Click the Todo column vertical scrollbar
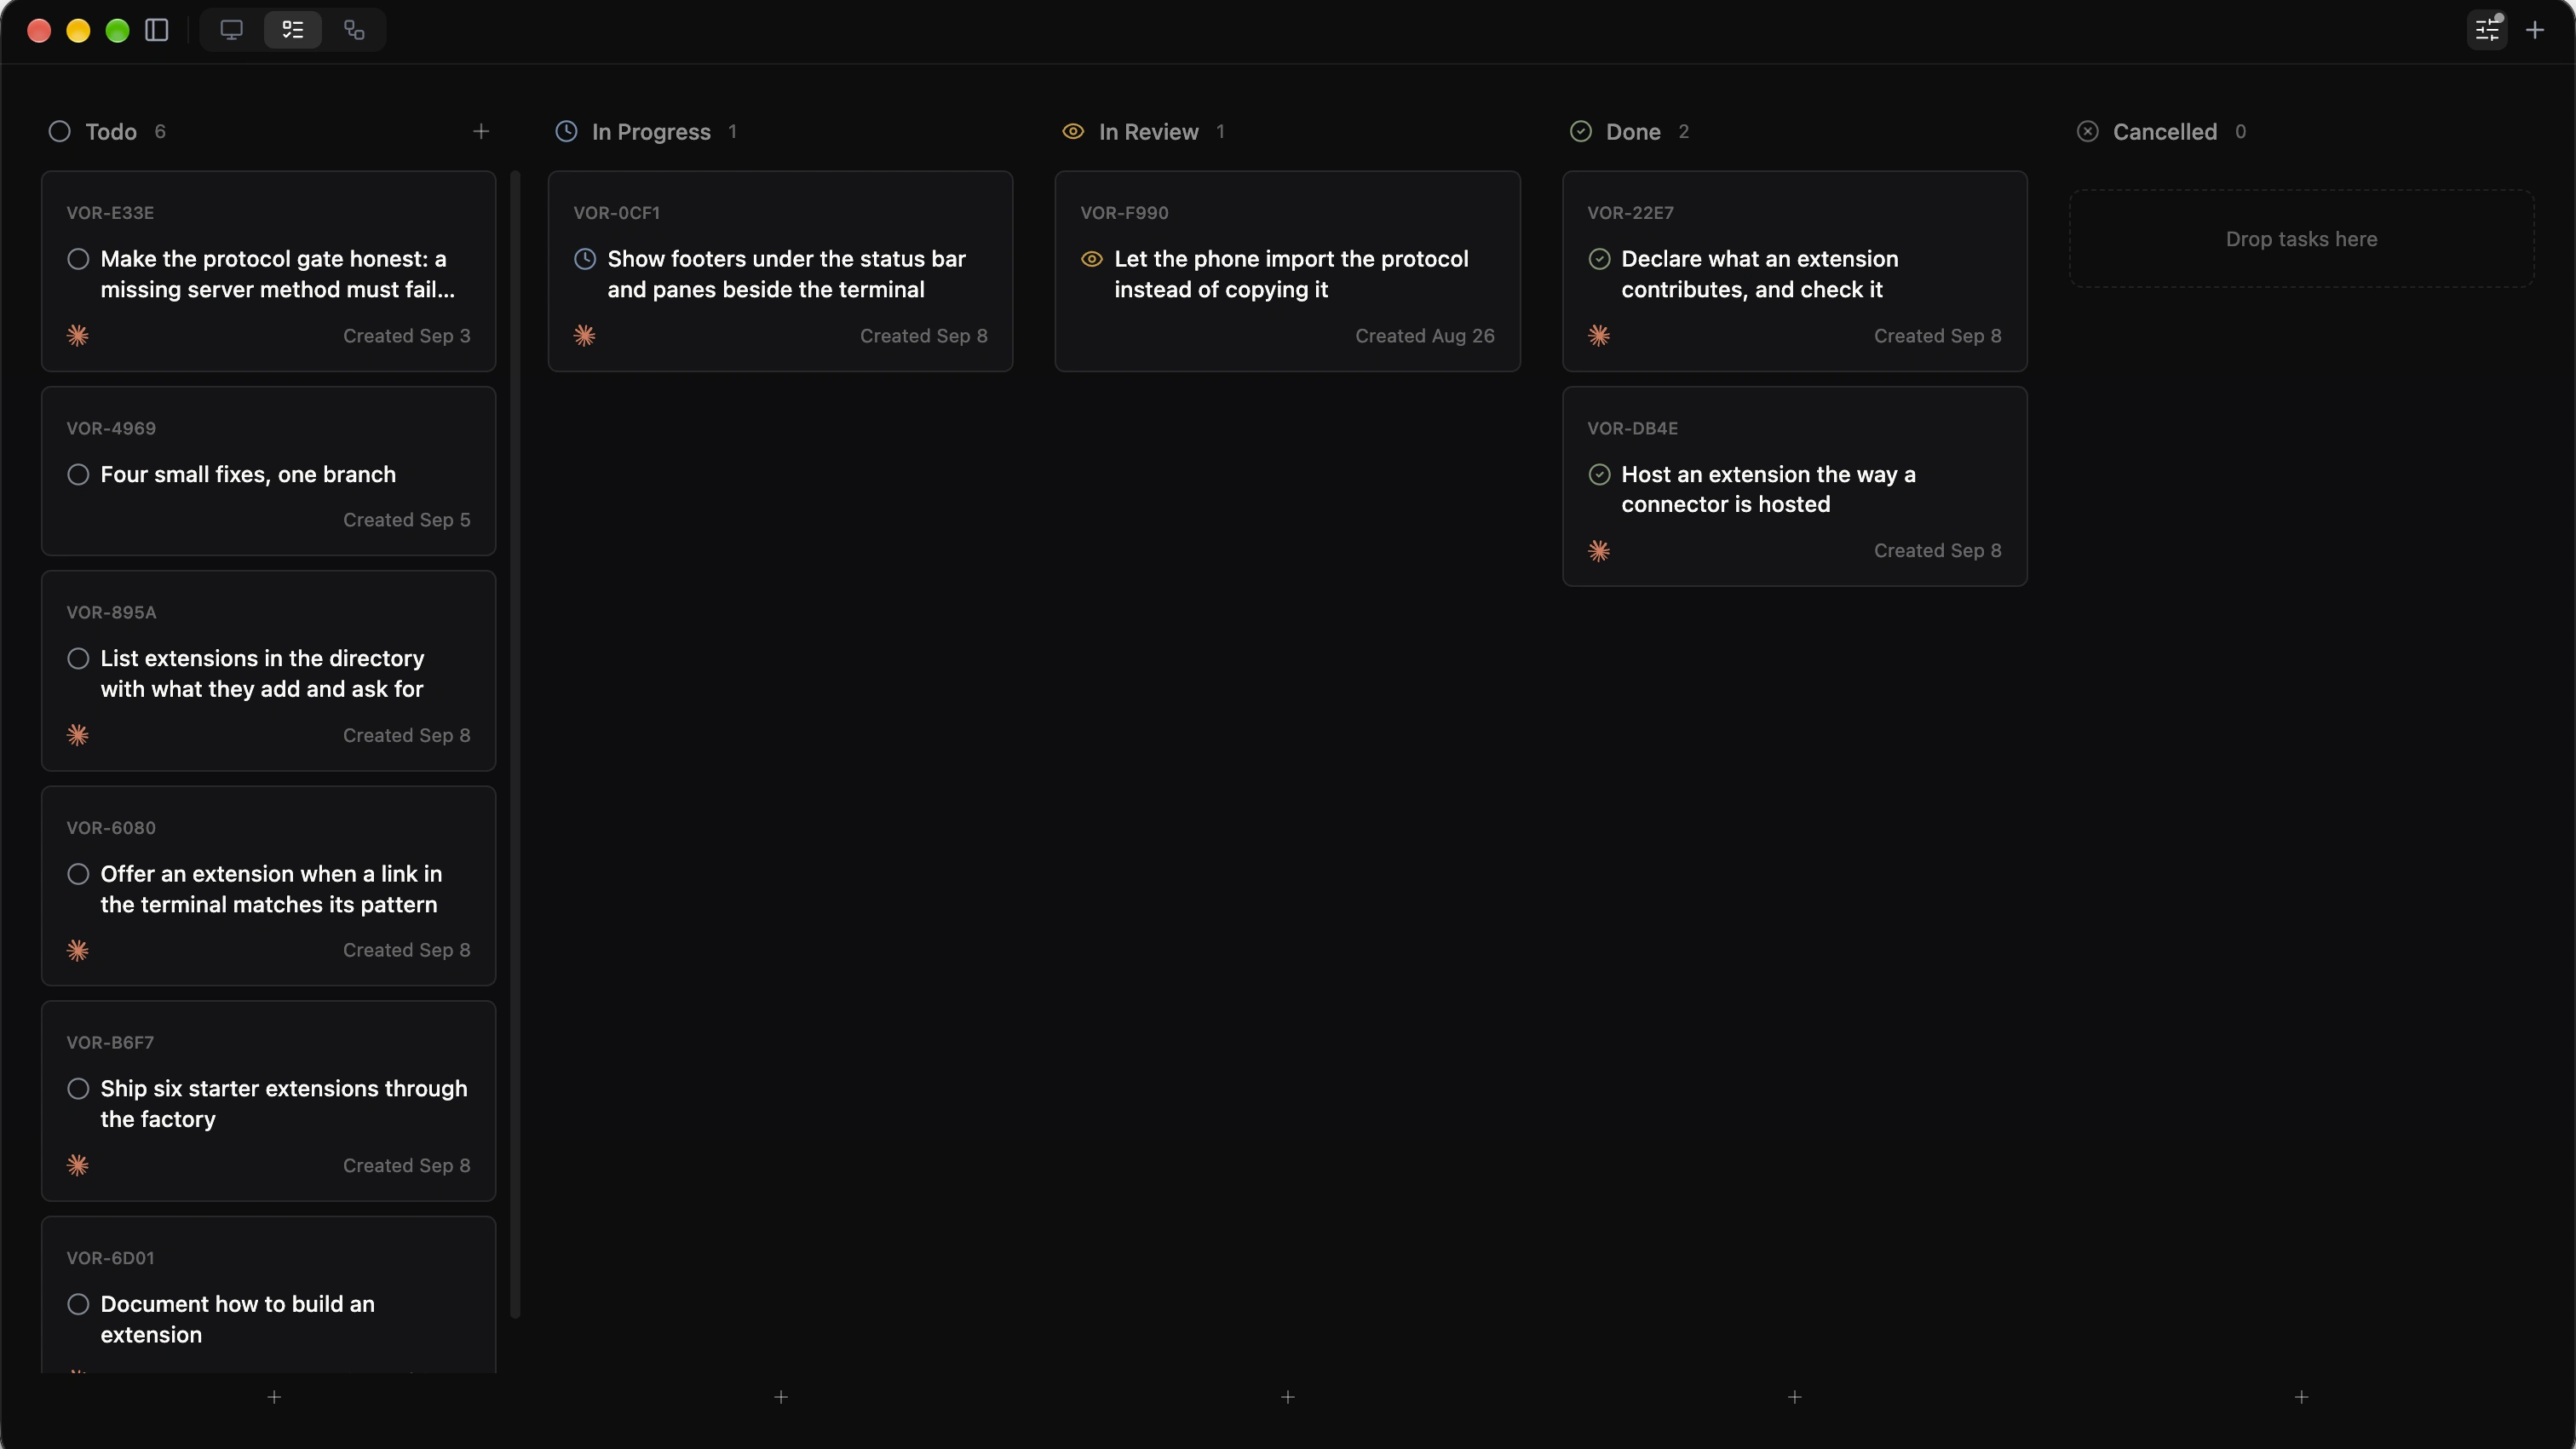 click(x=516, y=744)
